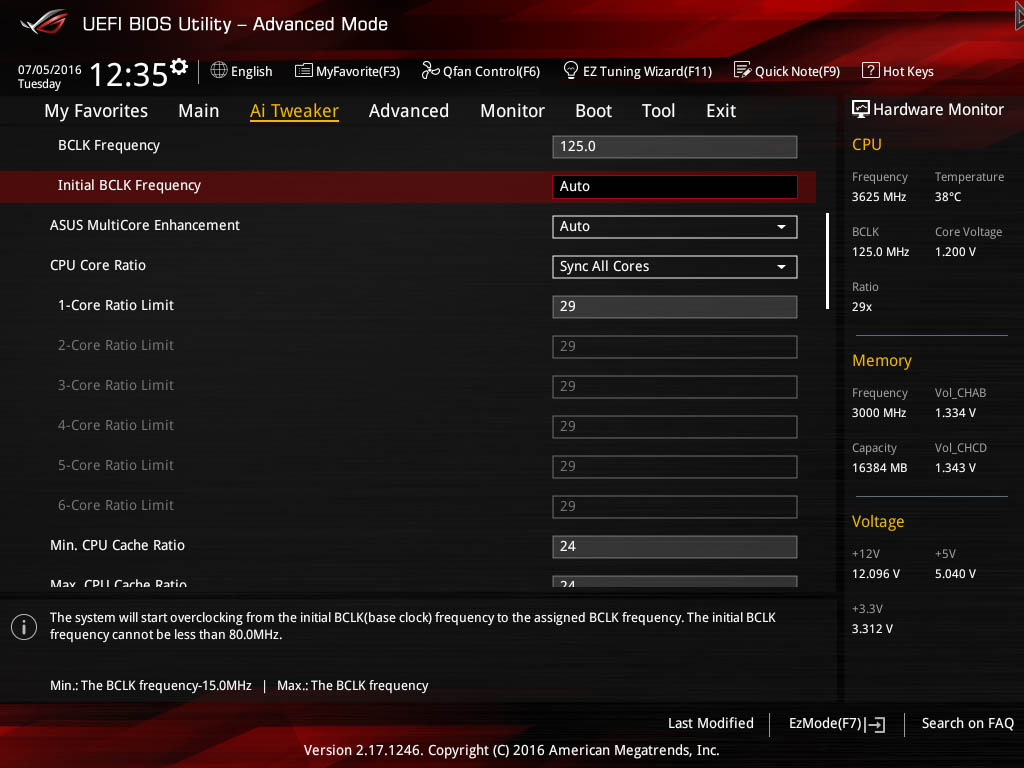
Task: Open the Monitor tab
Action: tap(513, 111)
